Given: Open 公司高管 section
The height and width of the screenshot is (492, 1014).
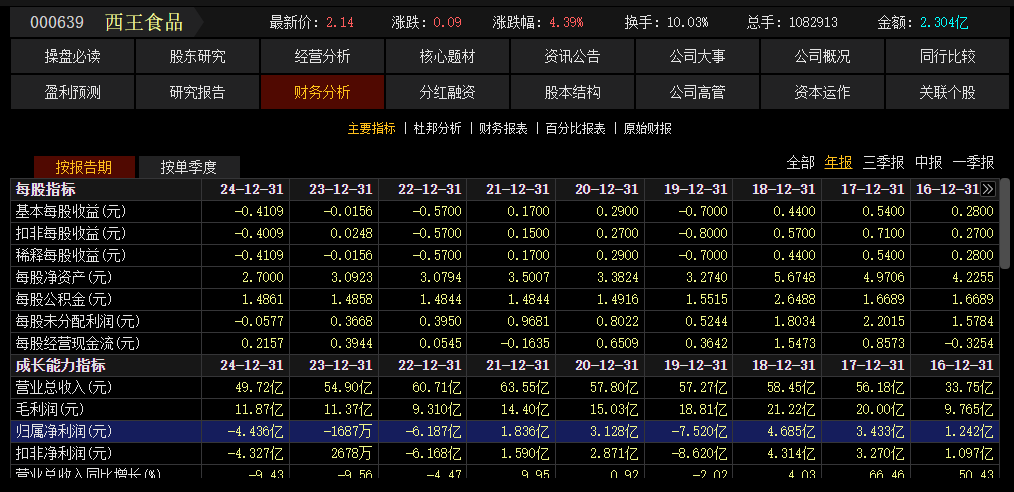Looking at the screenshot, I should pyautogui.click(x=697, y=92).
